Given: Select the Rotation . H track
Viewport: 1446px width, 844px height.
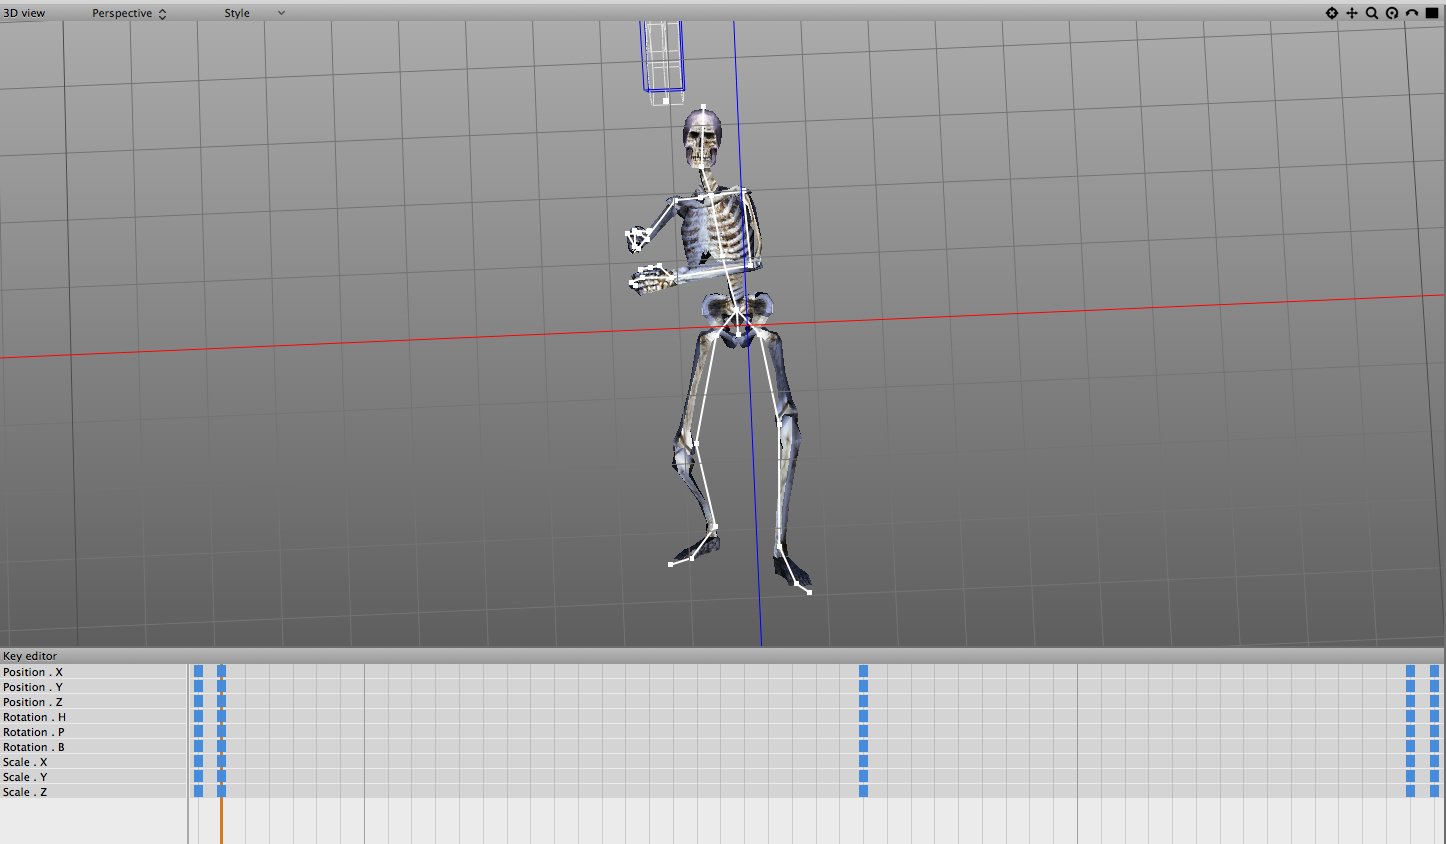Looking at the screenshot, I should click(34, 717).
